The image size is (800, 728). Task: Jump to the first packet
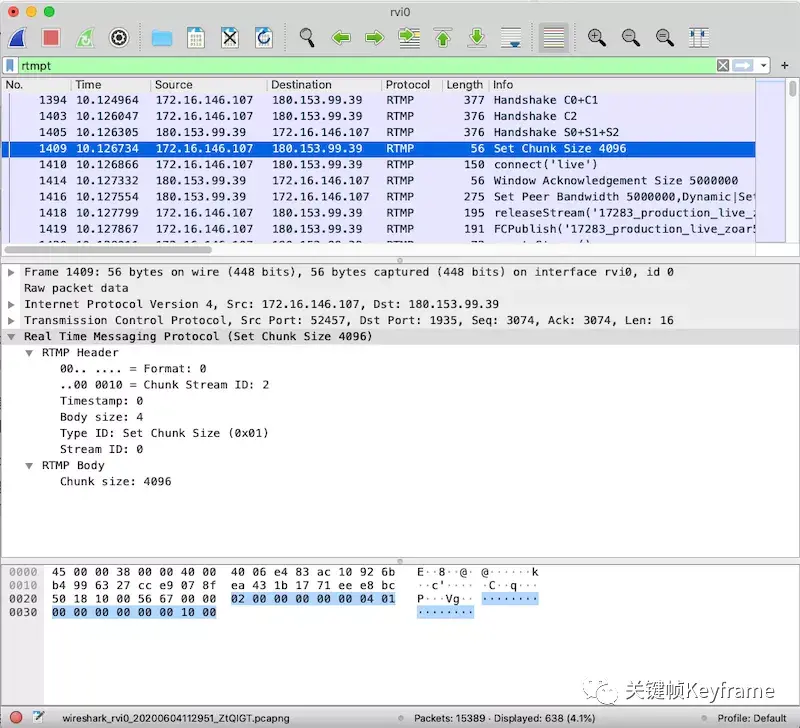[x=443, y=38]
